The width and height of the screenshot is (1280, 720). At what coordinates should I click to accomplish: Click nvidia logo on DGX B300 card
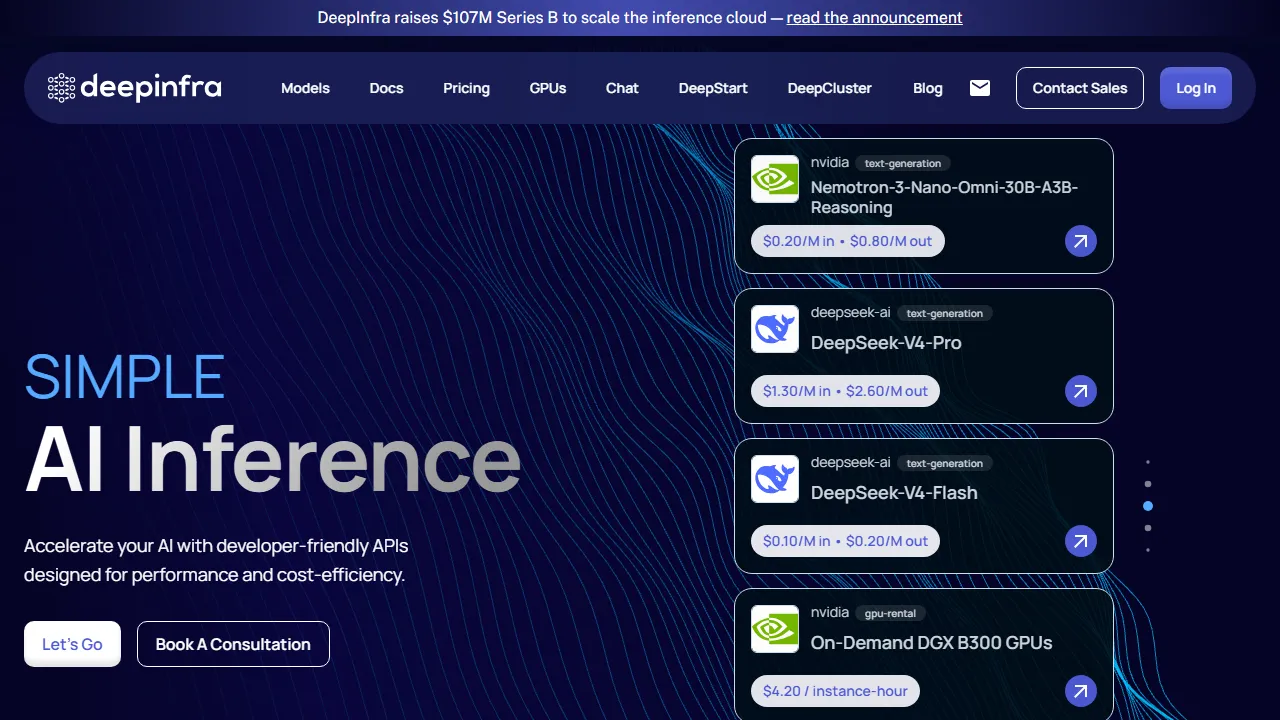[x=775, y=629]
